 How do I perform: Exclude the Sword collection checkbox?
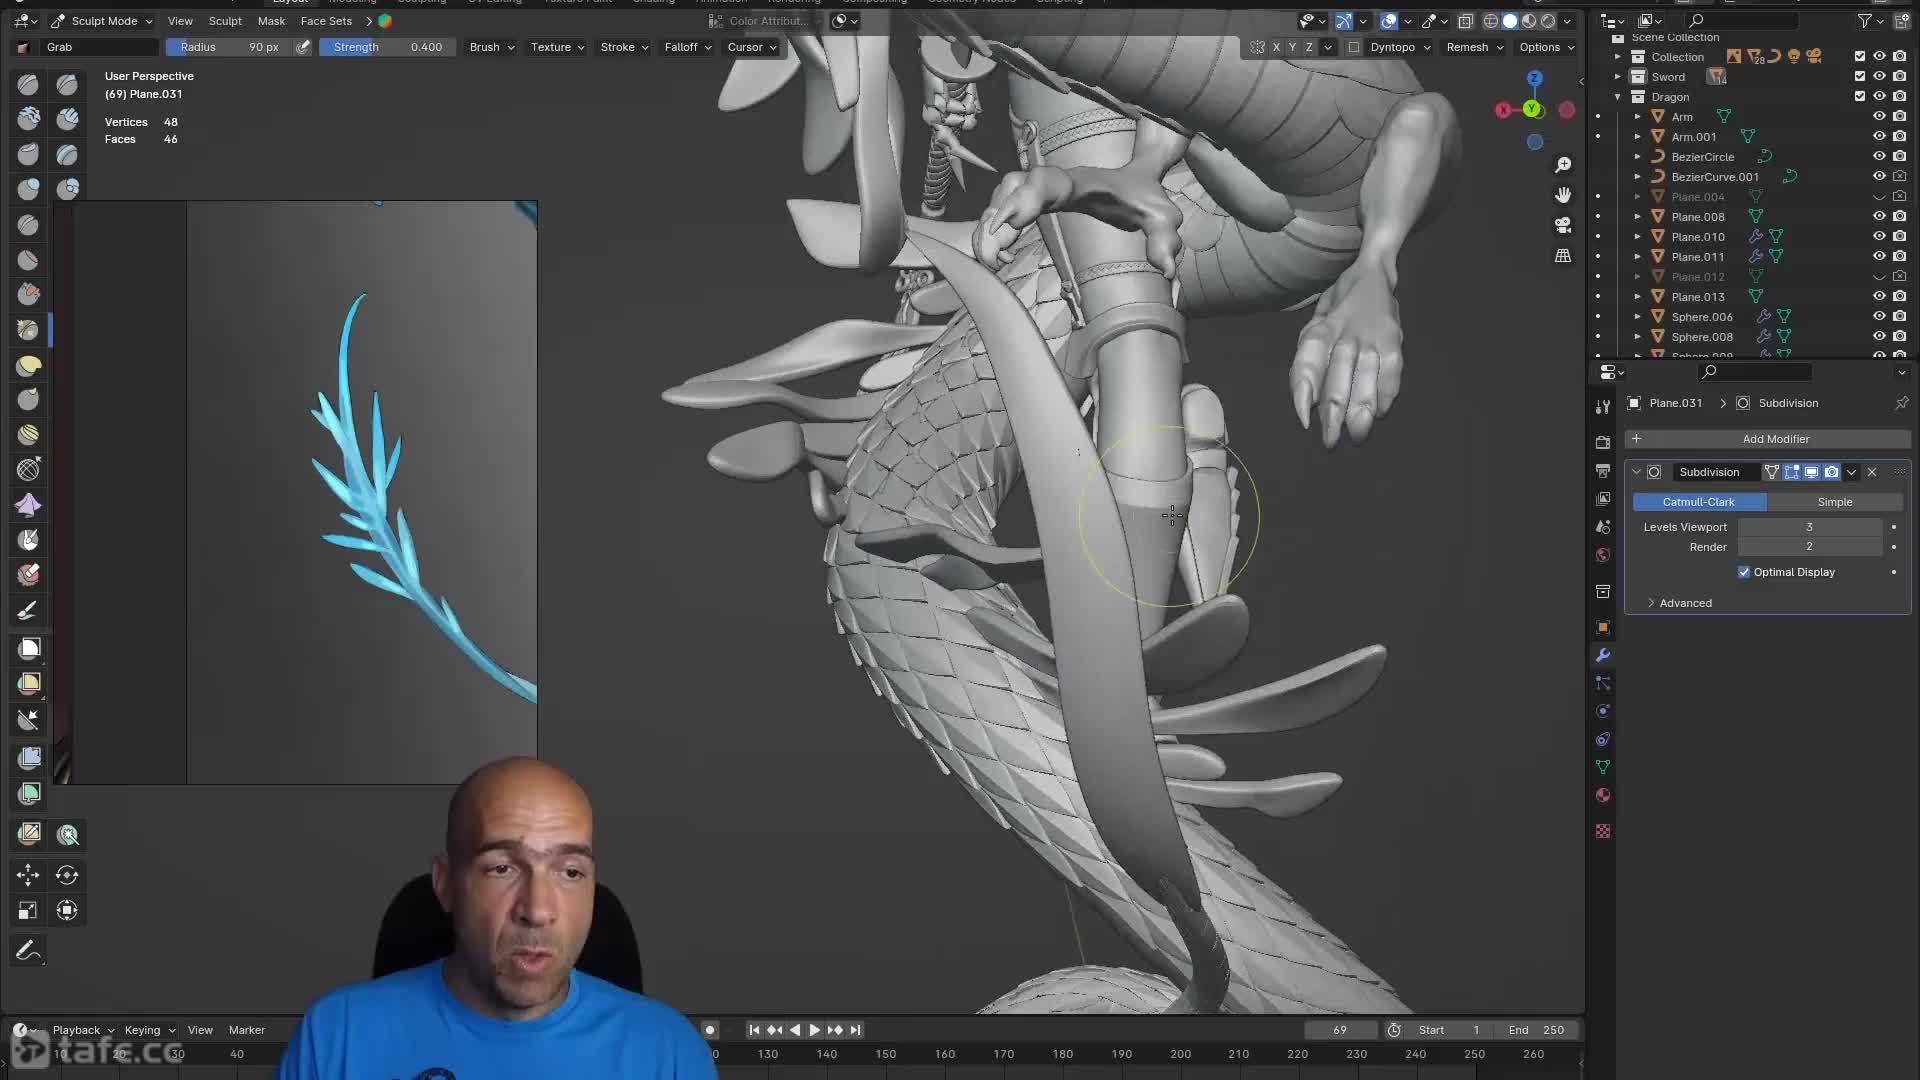[1859, 76]
